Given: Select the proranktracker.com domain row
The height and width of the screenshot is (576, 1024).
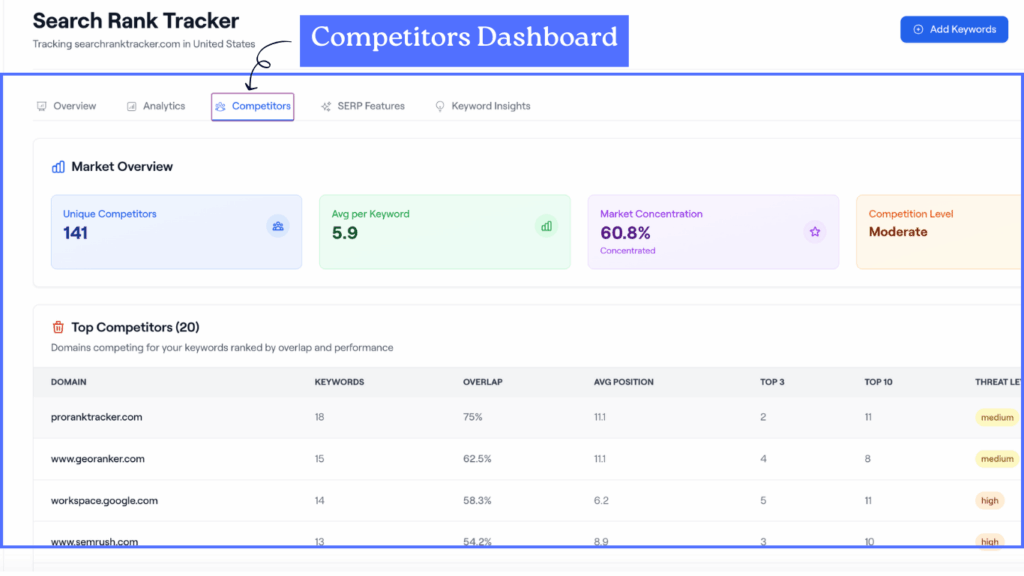Looking at the screenshot, I should (x=96, y=417).
